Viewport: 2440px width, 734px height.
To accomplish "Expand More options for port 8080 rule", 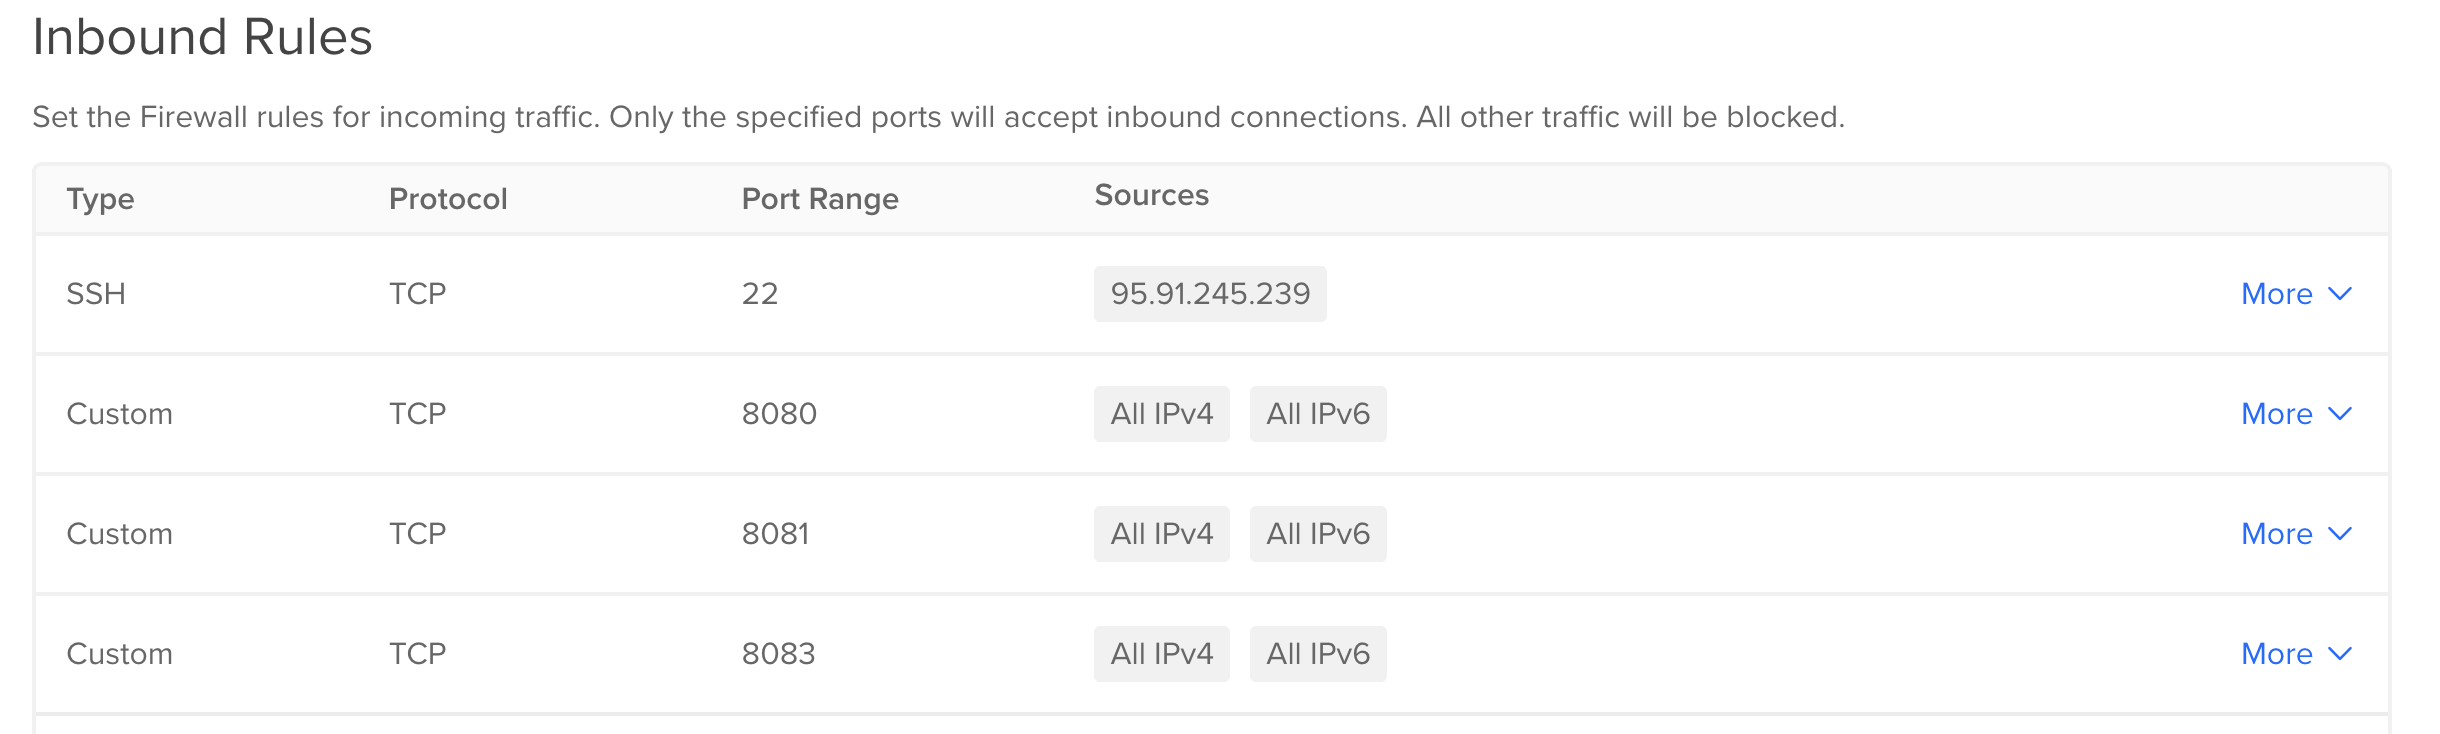I will pyautogui.click(x=2296, y=414).
